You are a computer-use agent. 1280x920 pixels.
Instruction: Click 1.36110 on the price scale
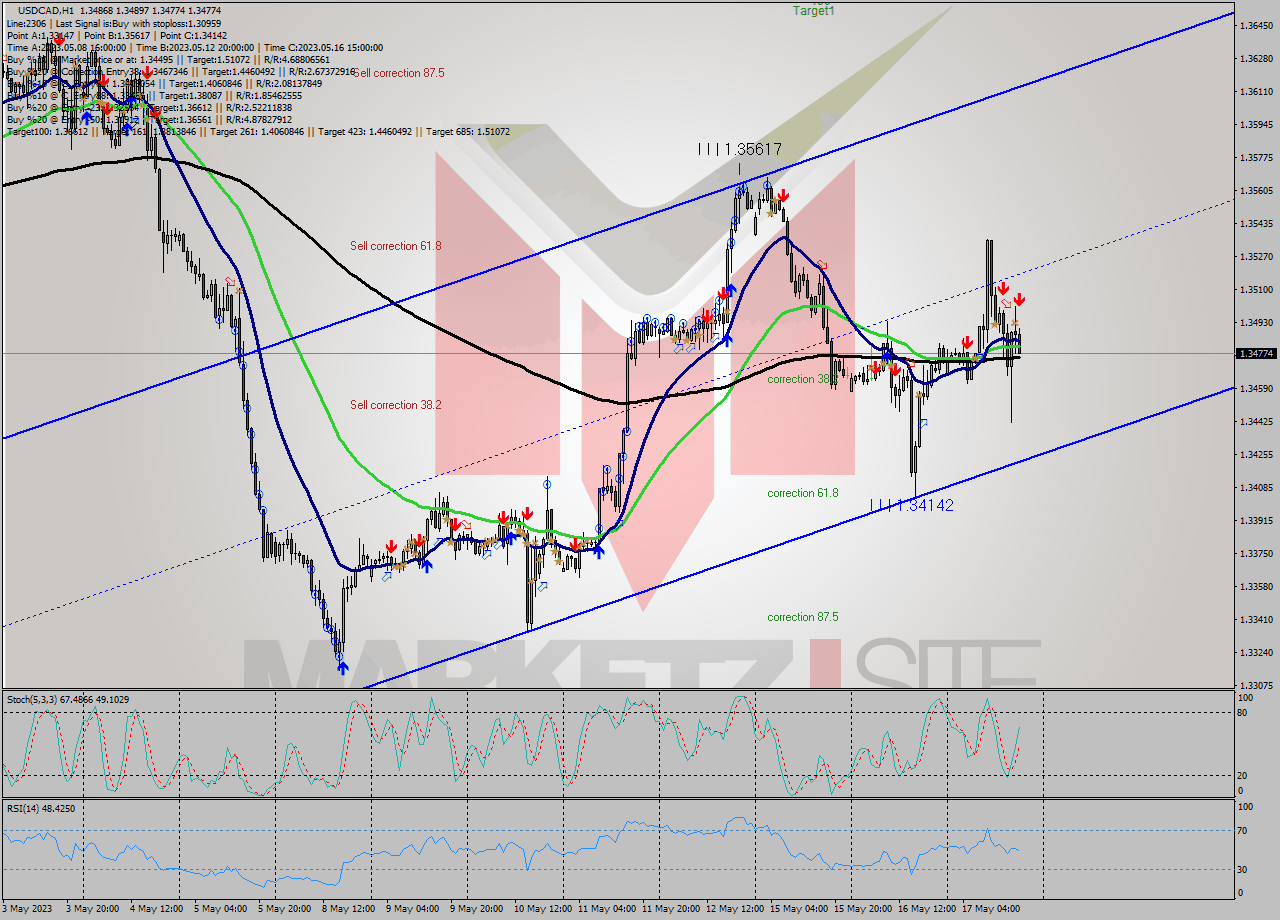click(x=1256, y=91)
